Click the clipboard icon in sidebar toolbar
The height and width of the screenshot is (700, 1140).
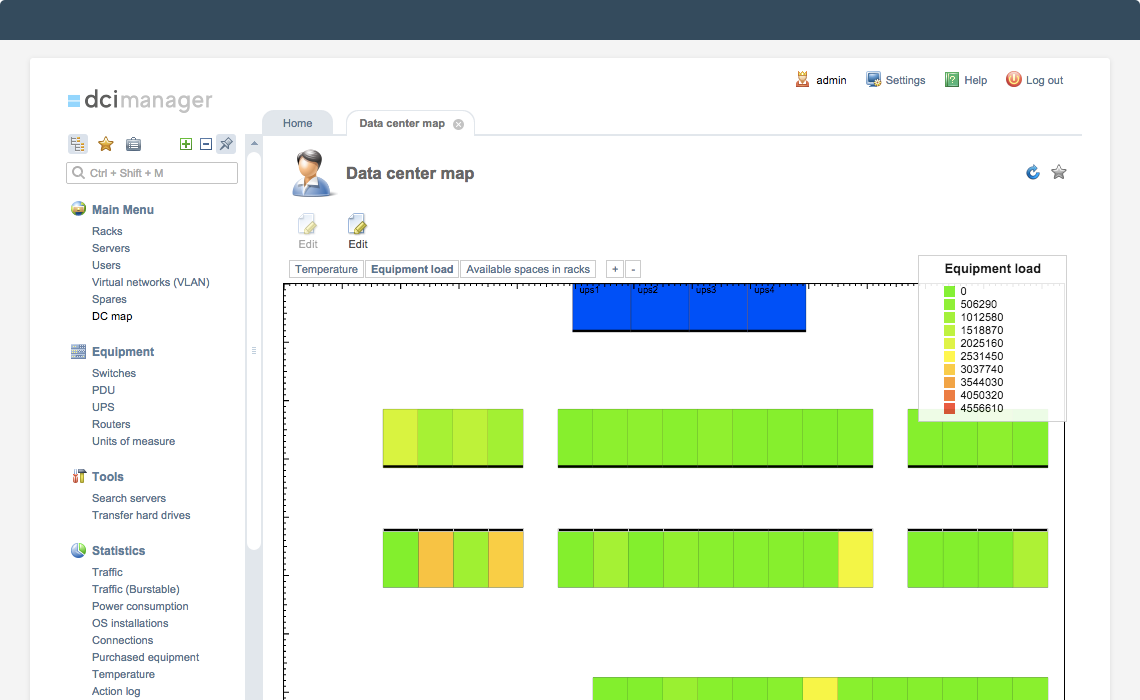133,144
